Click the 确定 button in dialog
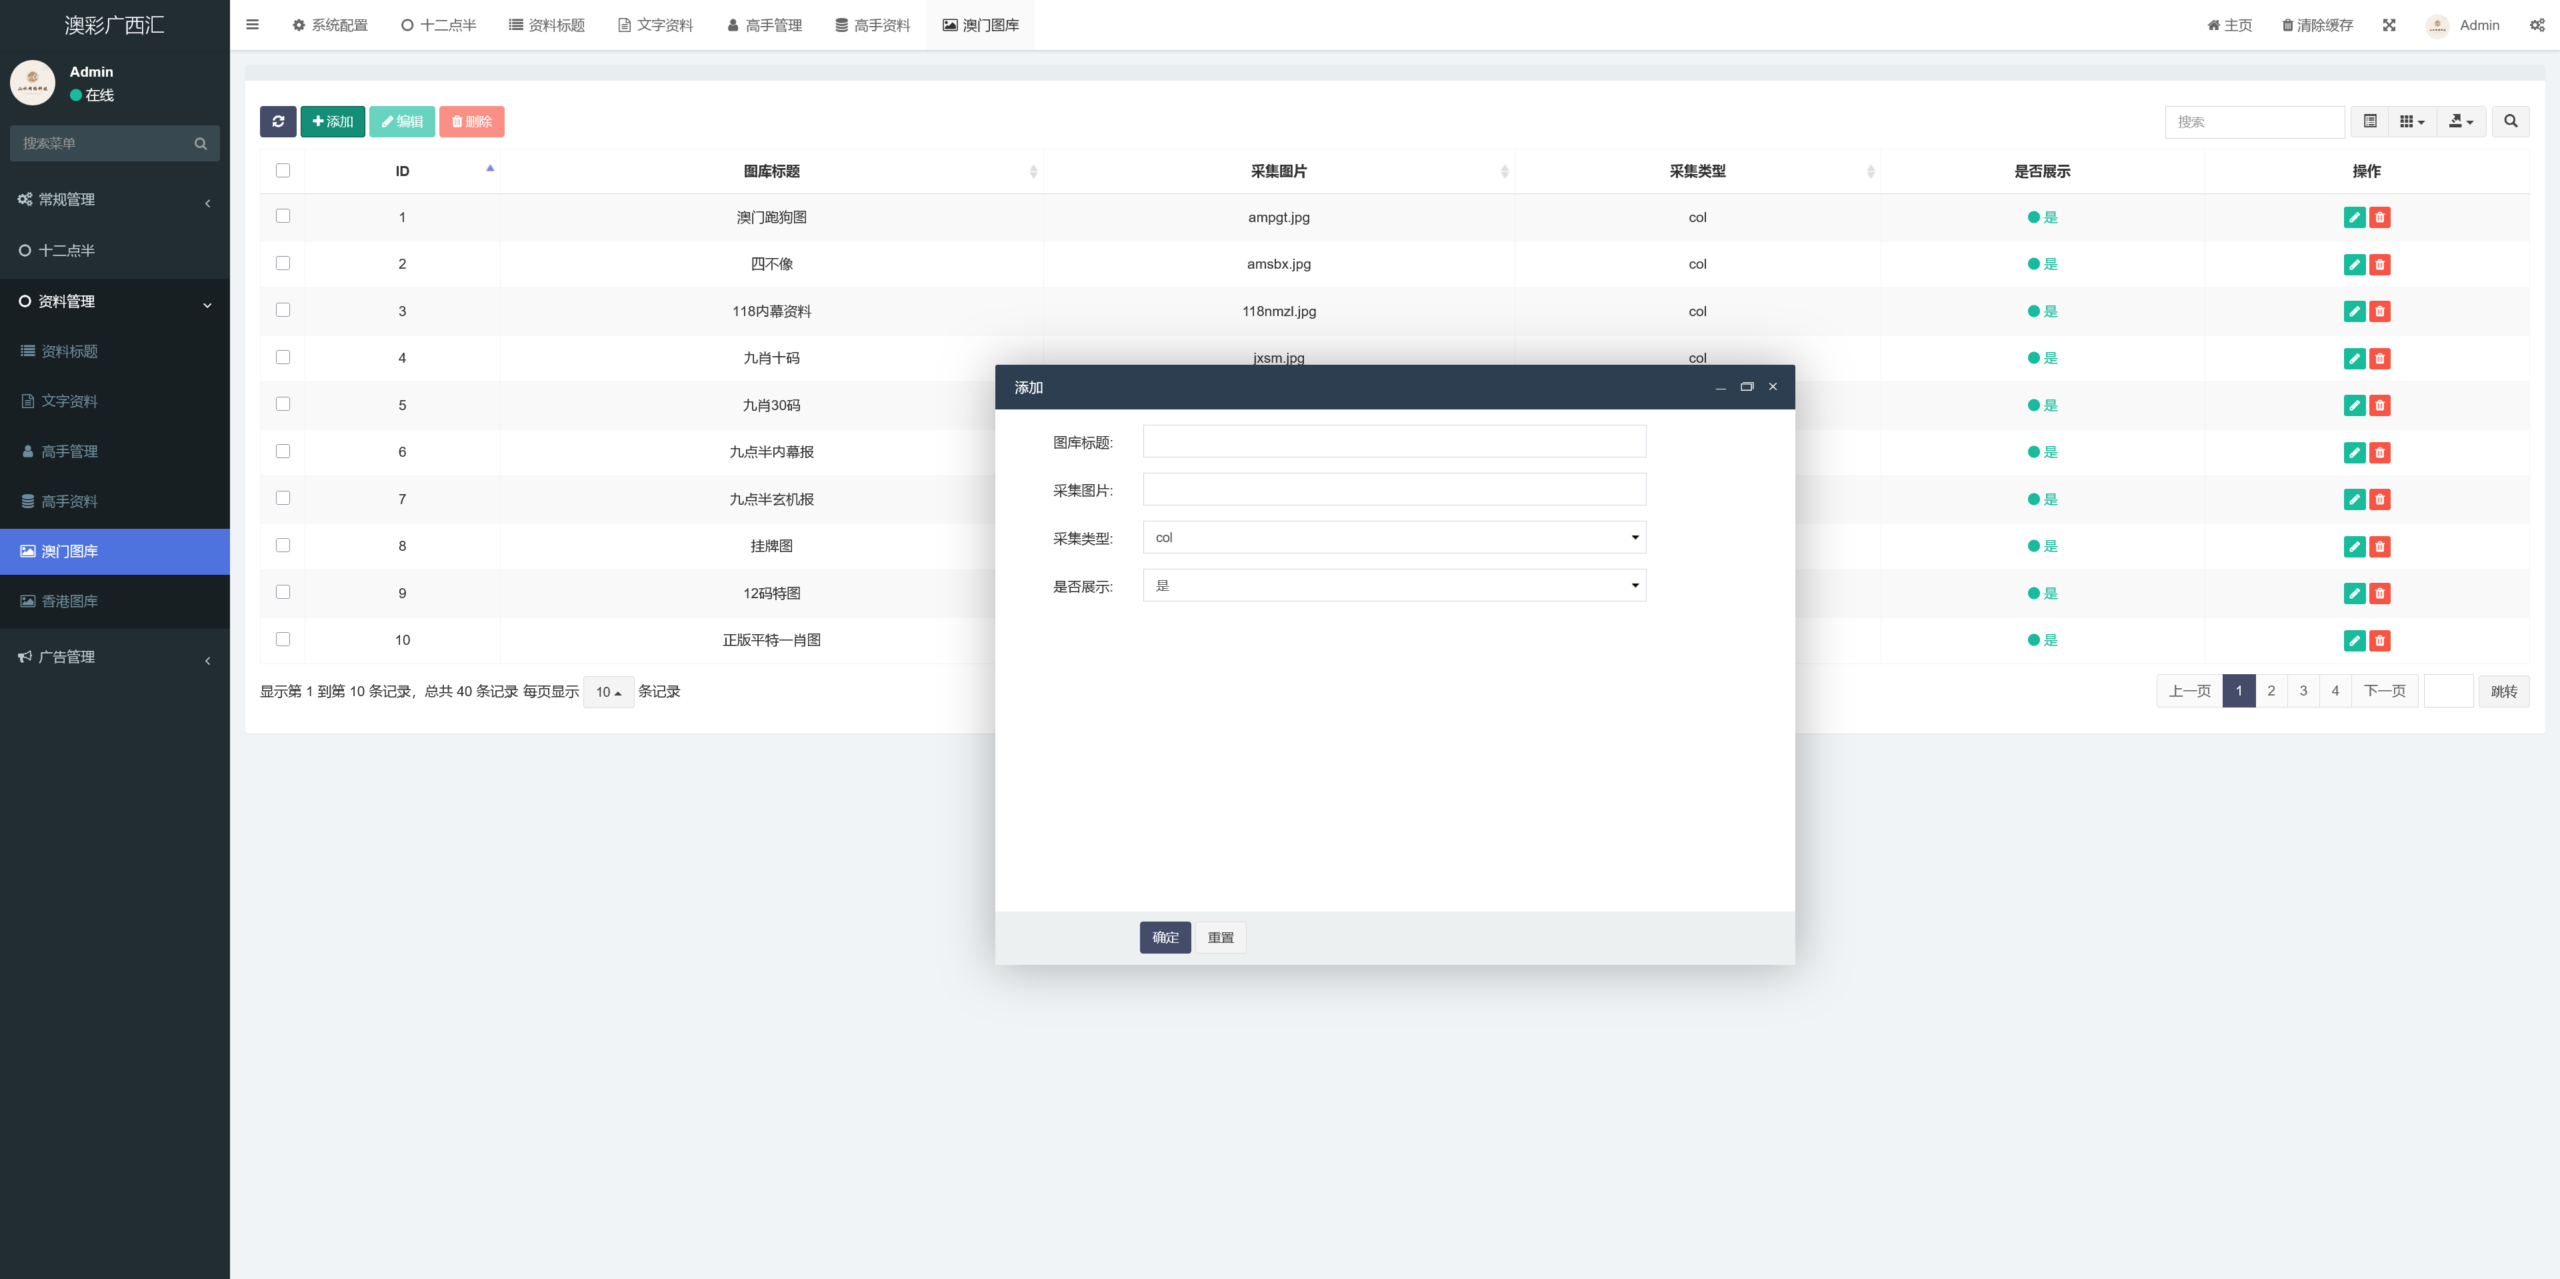The height and width of the screenshot is (1279, 2560). (x=1165, y=937)
